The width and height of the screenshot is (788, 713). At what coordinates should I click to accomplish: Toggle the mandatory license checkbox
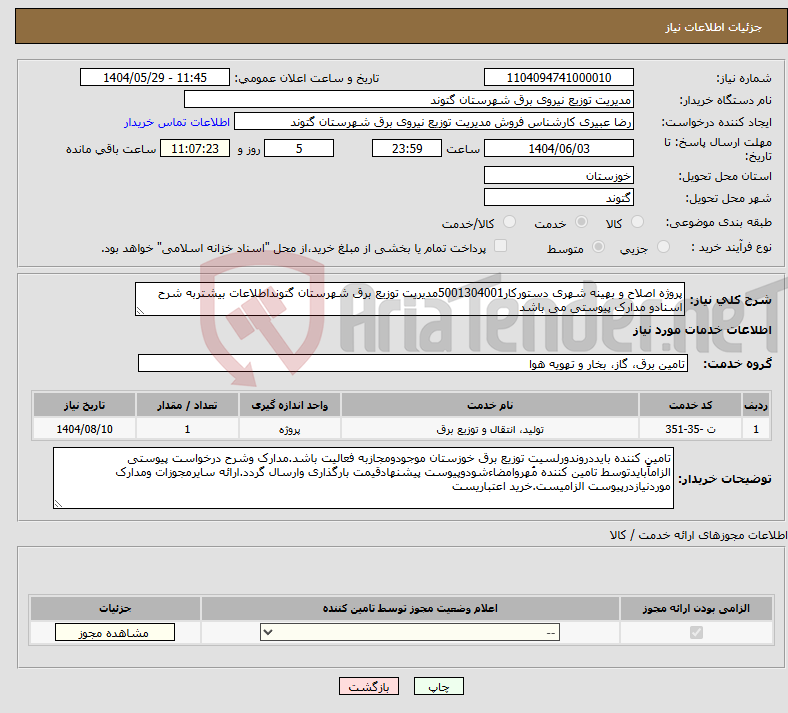pyautogui.click(x=697, y=632)
